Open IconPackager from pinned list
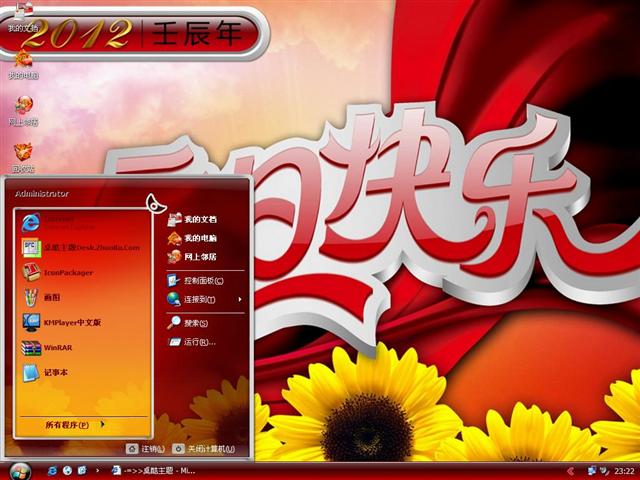Screen dimensions: 640x480 click(x=84, y=273)
